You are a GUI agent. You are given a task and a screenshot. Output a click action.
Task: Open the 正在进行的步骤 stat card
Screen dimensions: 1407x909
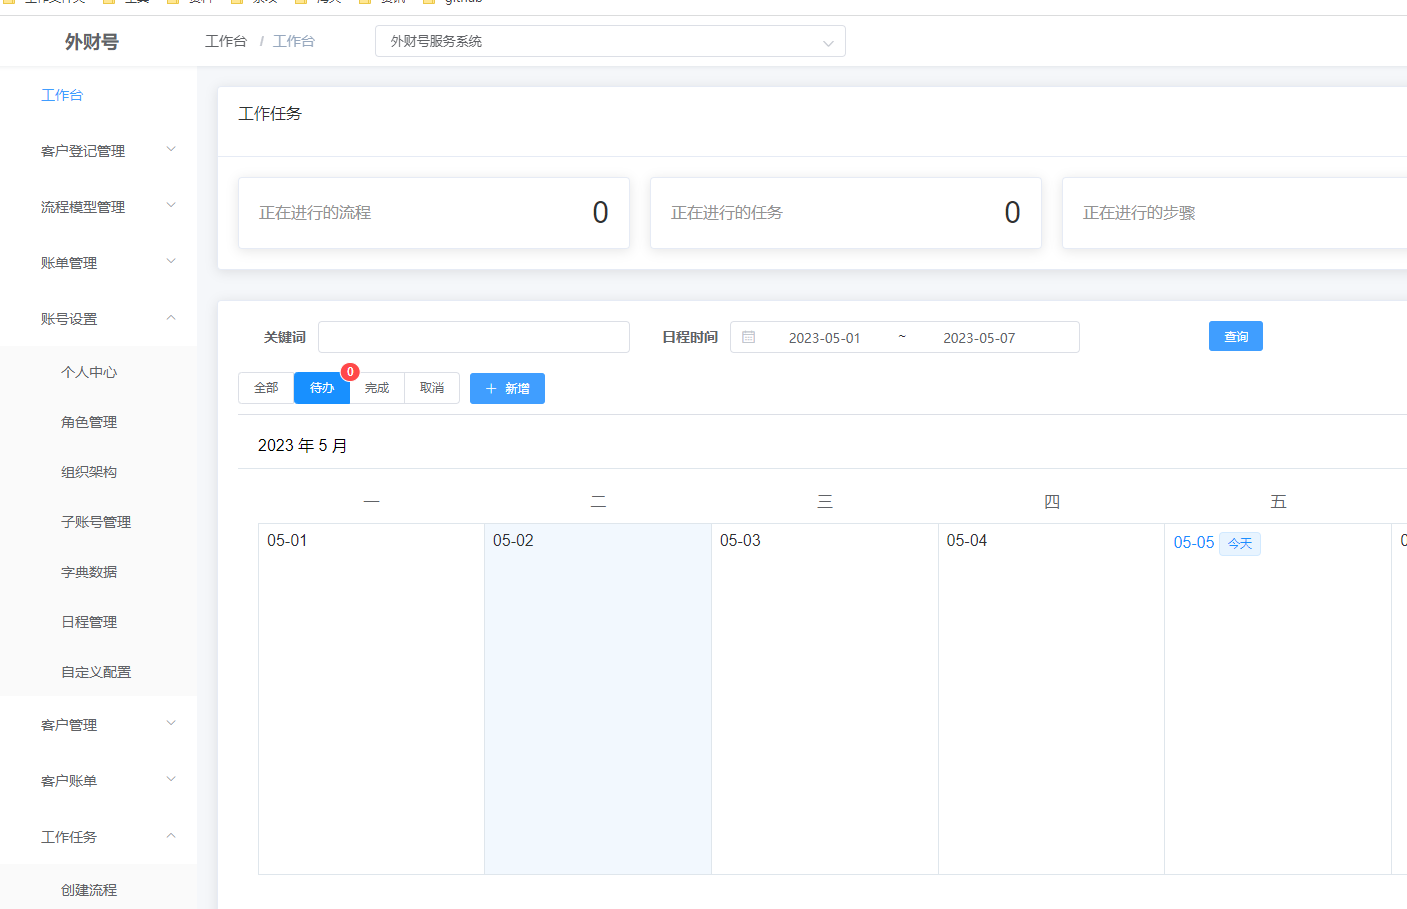coord(1234,213)
